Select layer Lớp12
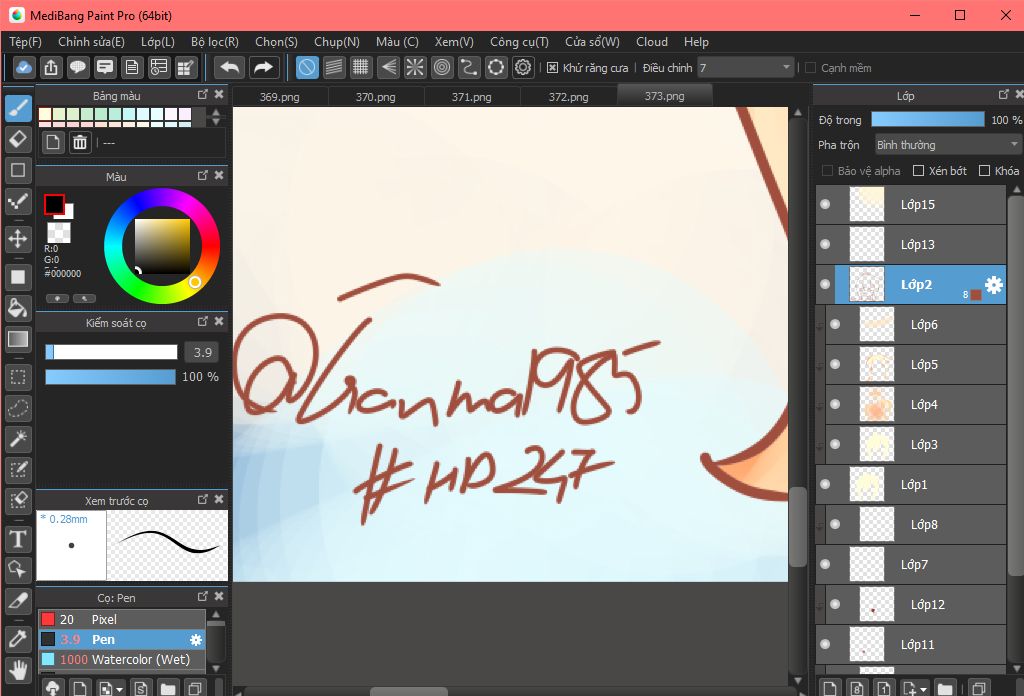1024x696 pixels. pos(916,605)
